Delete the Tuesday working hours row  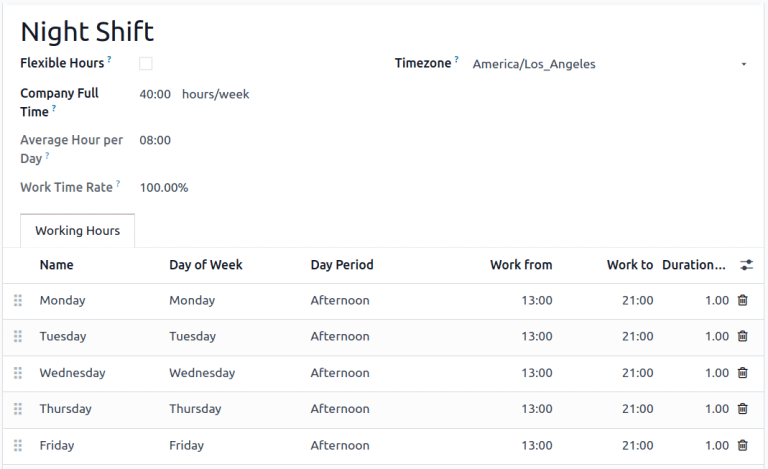(x=742, y=337)
